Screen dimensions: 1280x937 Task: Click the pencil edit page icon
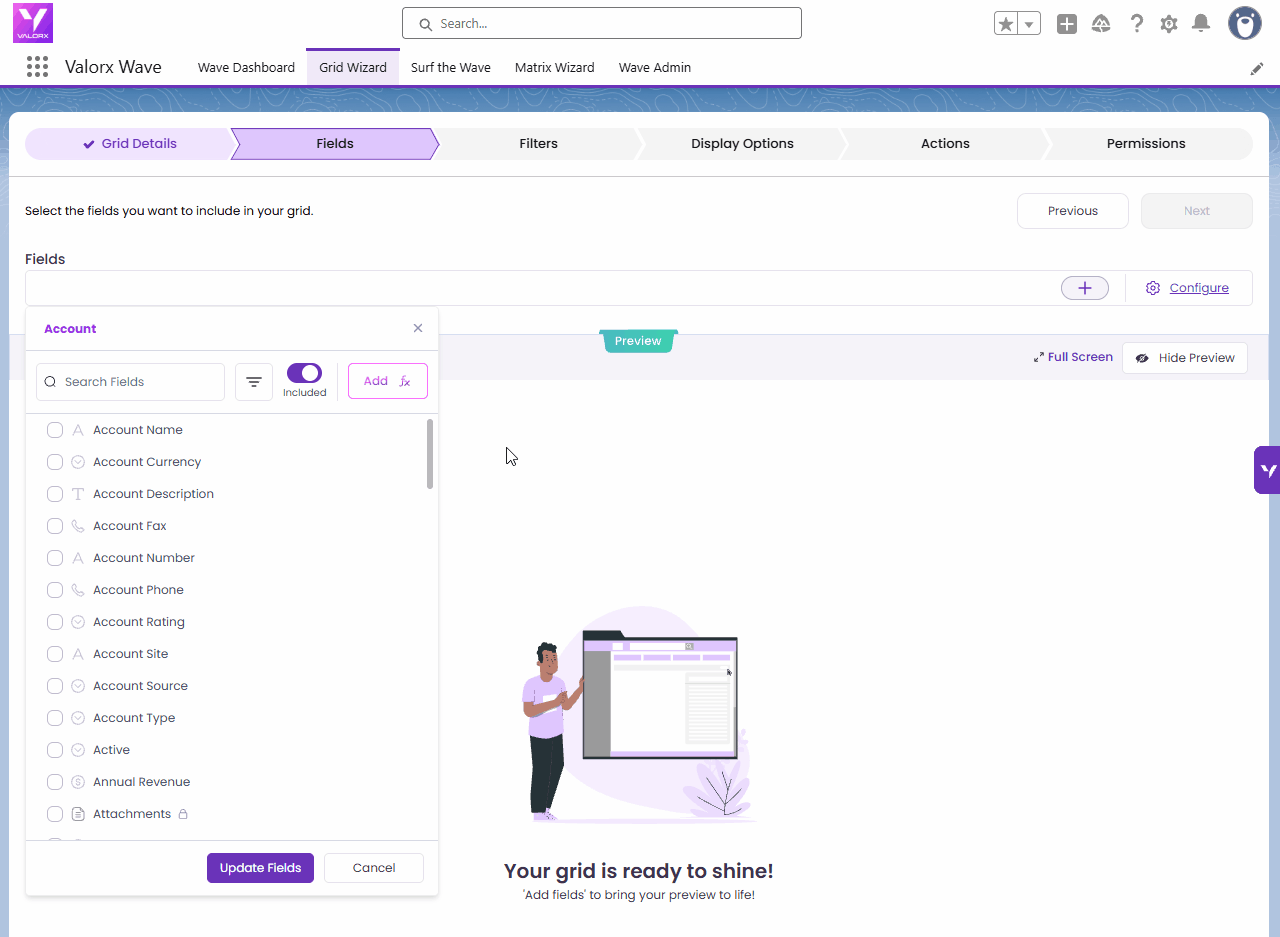pyautogui.click(x=1257, y=69)
